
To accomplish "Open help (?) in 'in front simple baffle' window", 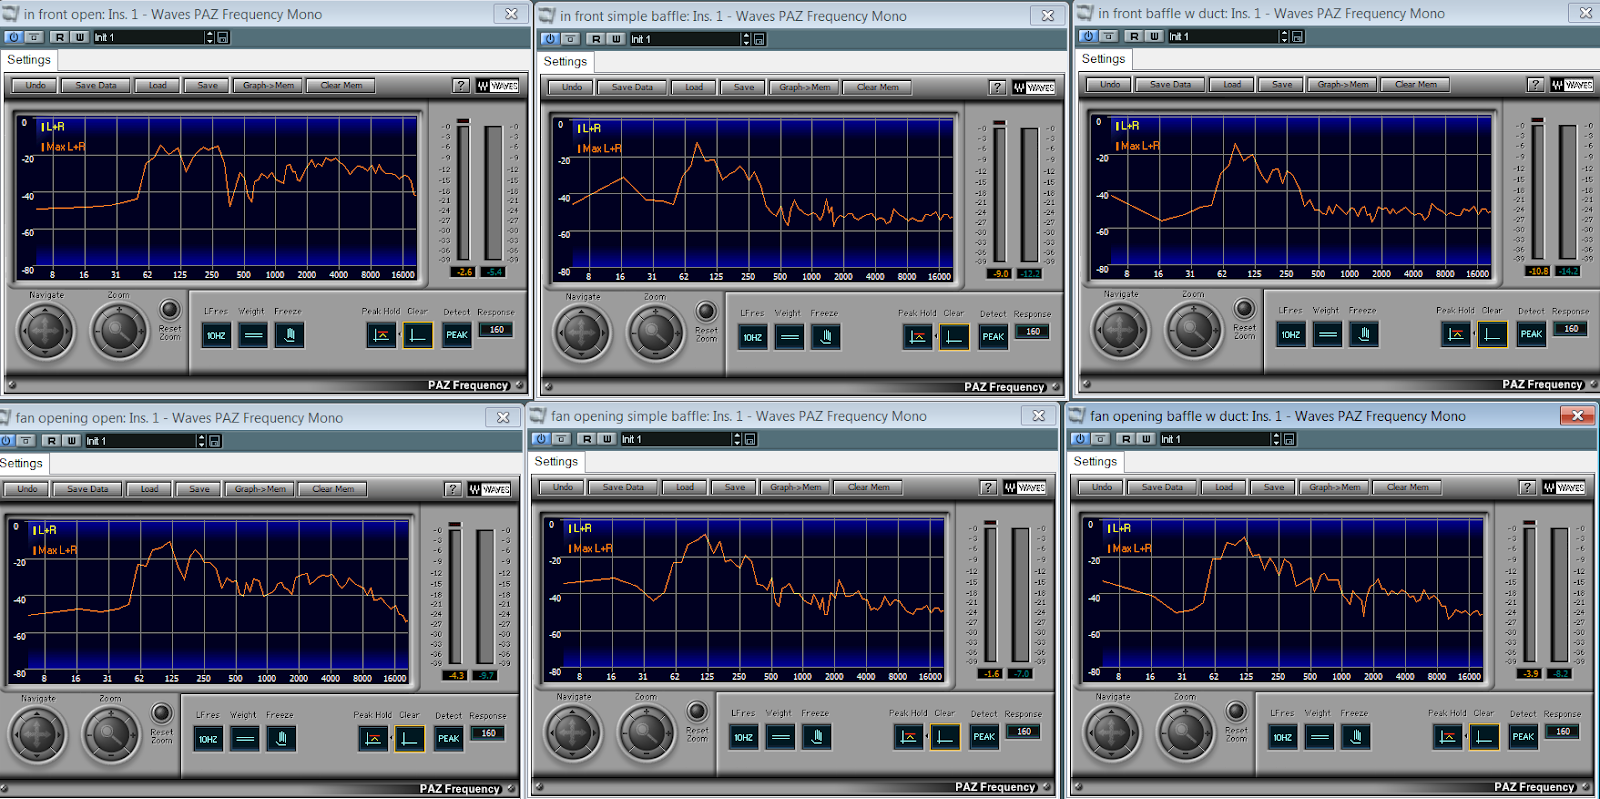I will [x=997, y=88].
